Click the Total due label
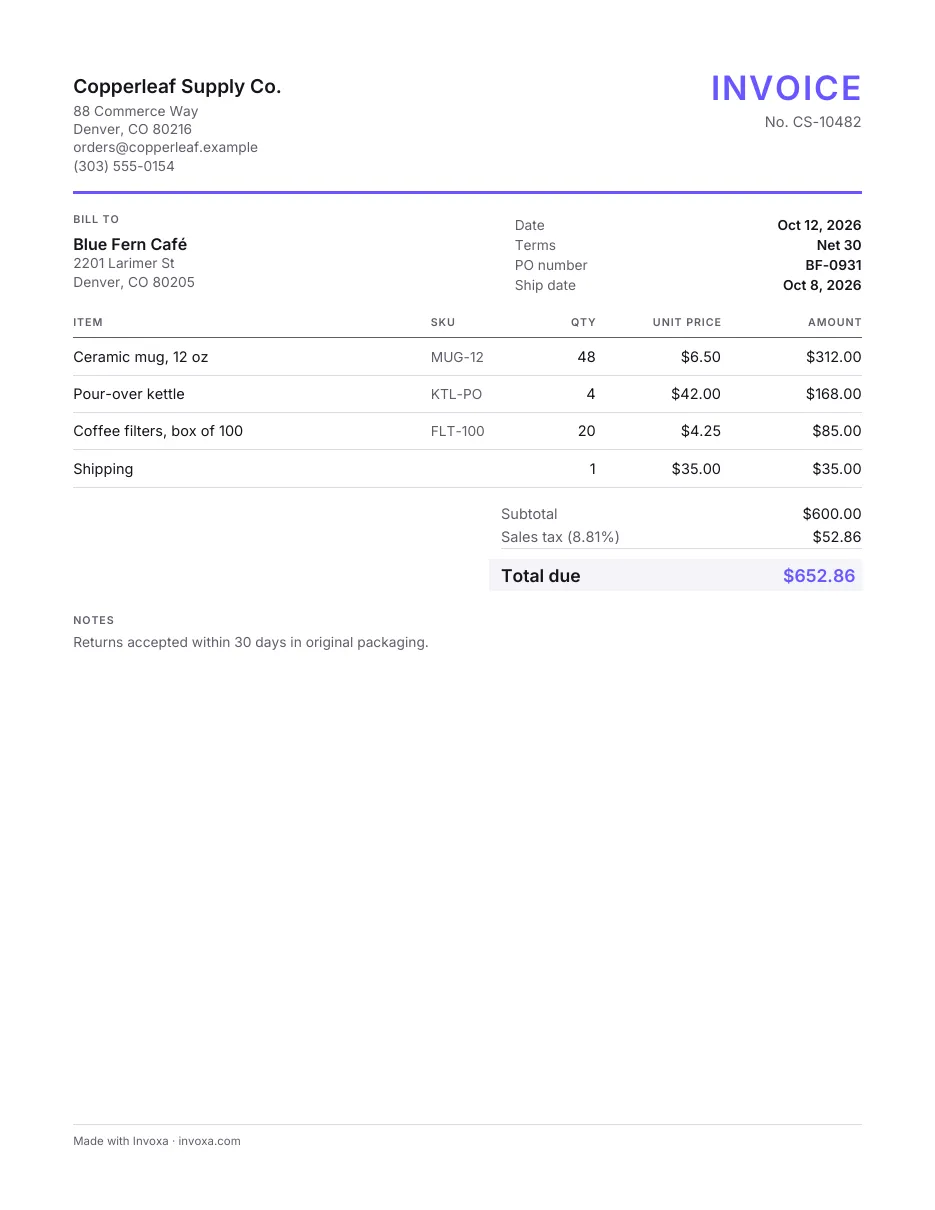 pos(541,576)
